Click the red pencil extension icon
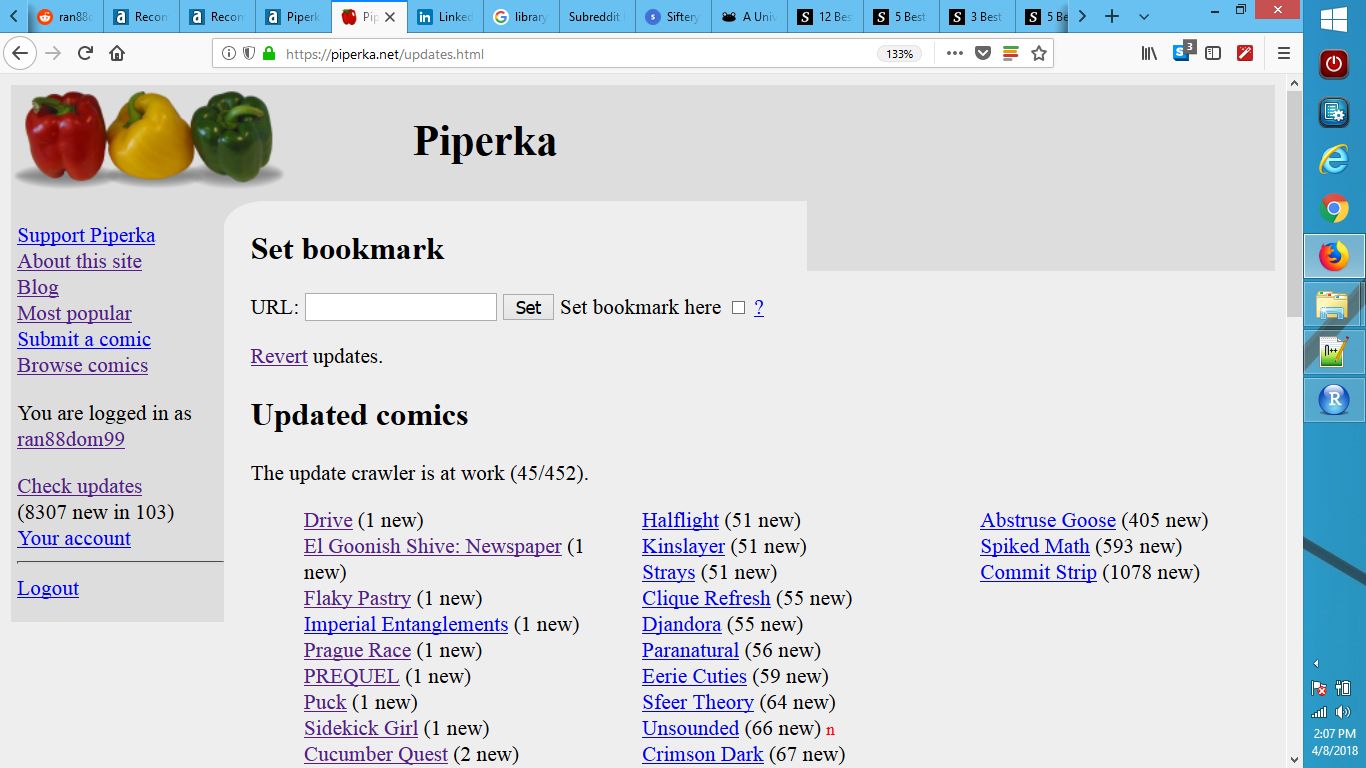1366x768 pixels. (1245, 53)
